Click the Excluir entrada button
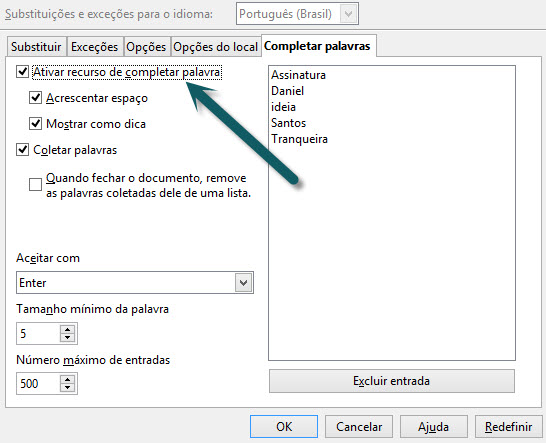Image resolution: width=546 pixels, height=443 pixels. 392,381
